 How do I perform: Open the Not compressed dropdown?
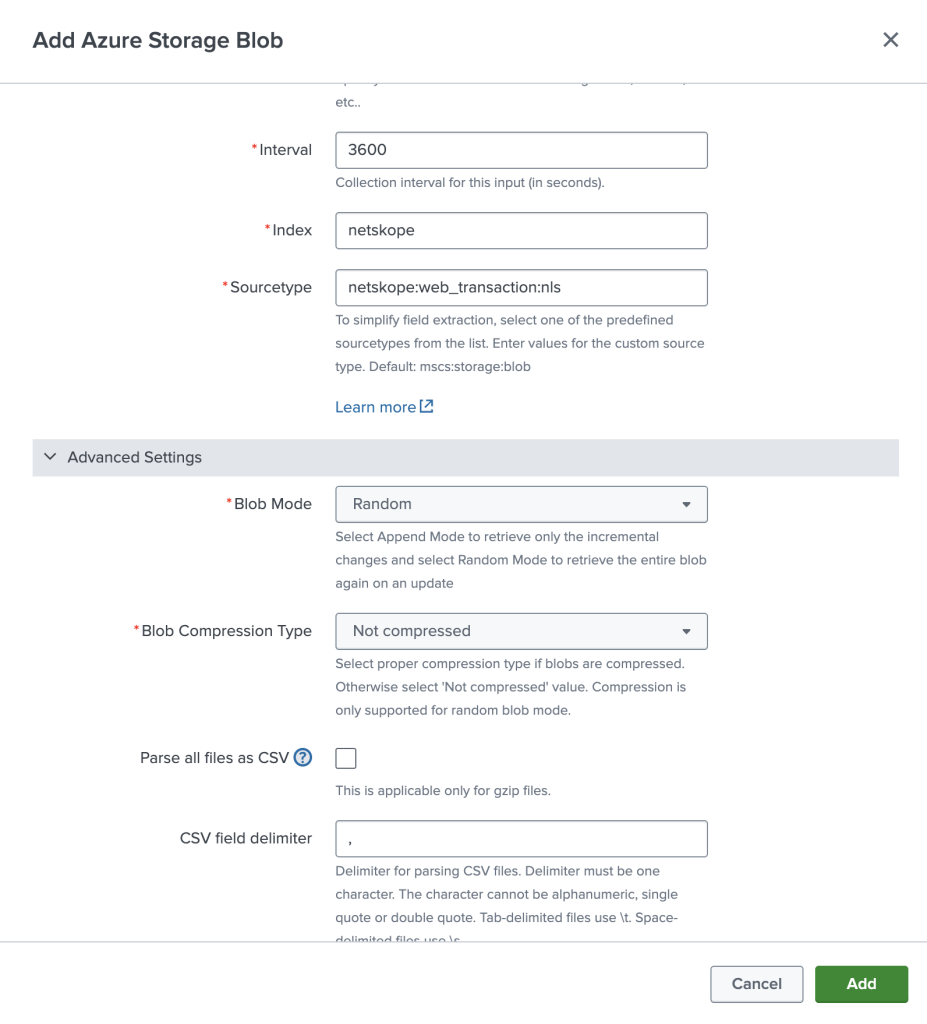[x=521, y=632]
